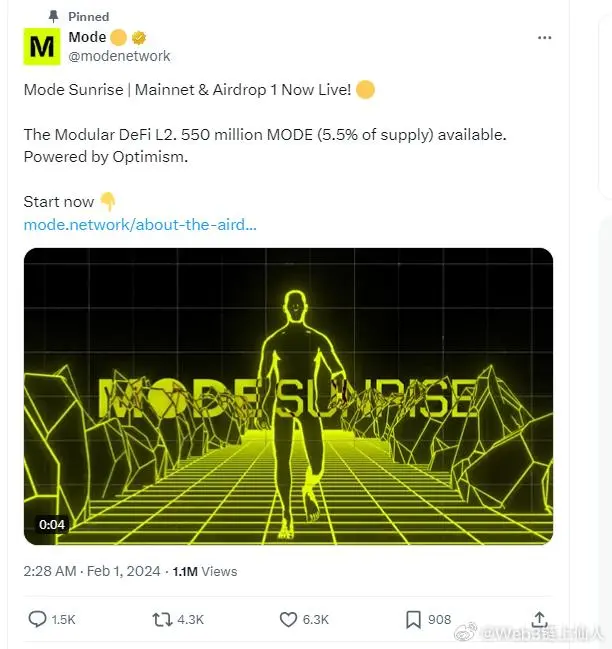Play the Mode Sunrise video

click(288, 396)
